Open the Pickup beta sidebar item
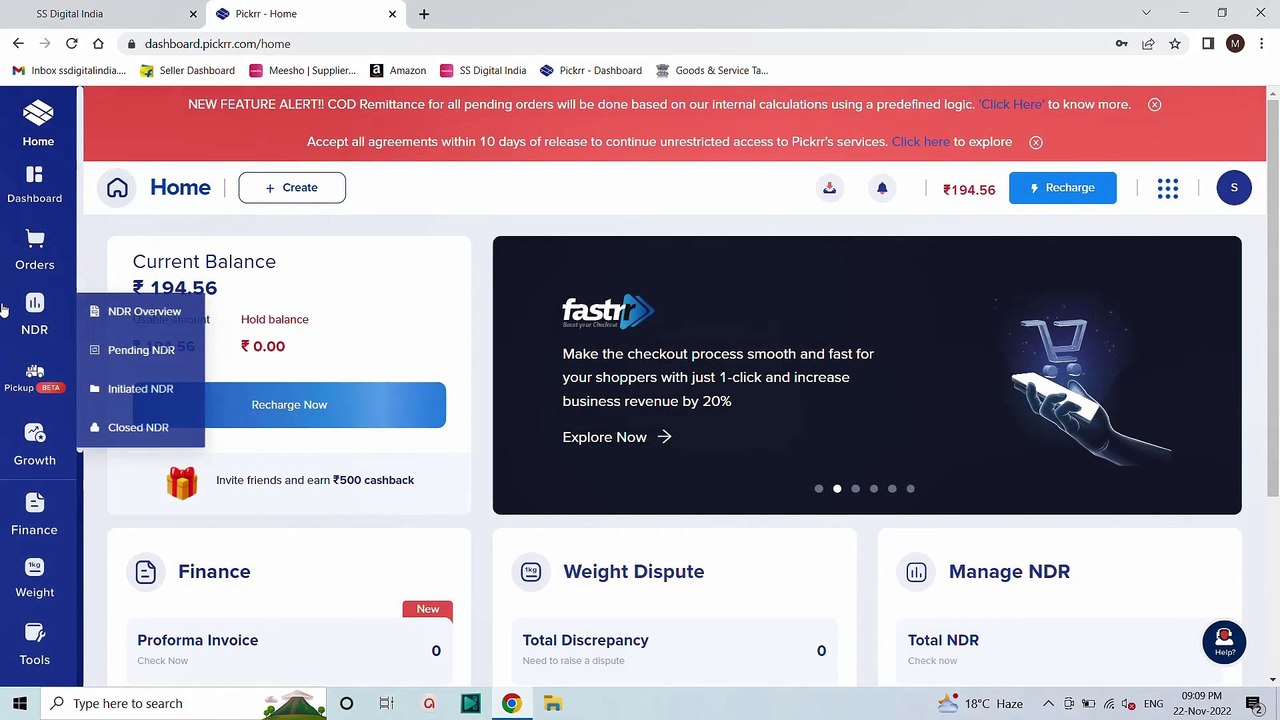 point(34,378)
